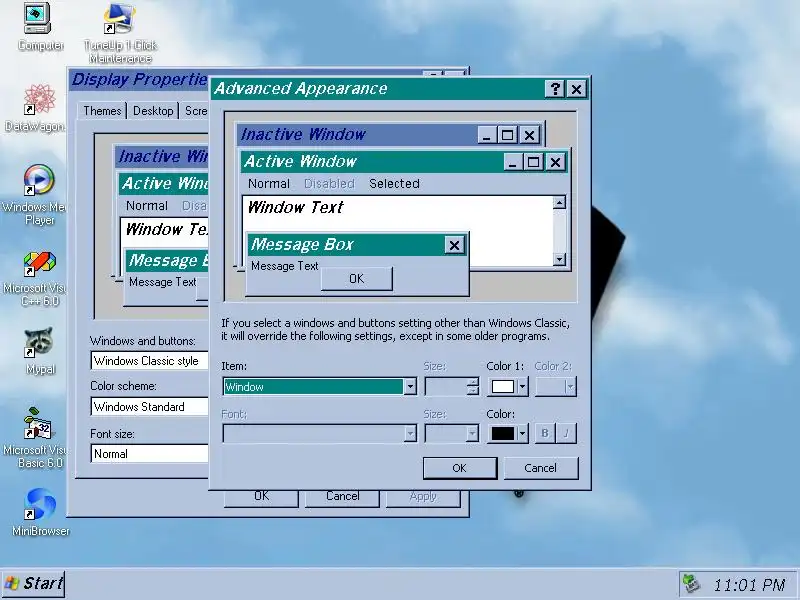Click the OK button in Message Box preview
This screenshot has height=600, width=800.
click(x=357, y=279)
